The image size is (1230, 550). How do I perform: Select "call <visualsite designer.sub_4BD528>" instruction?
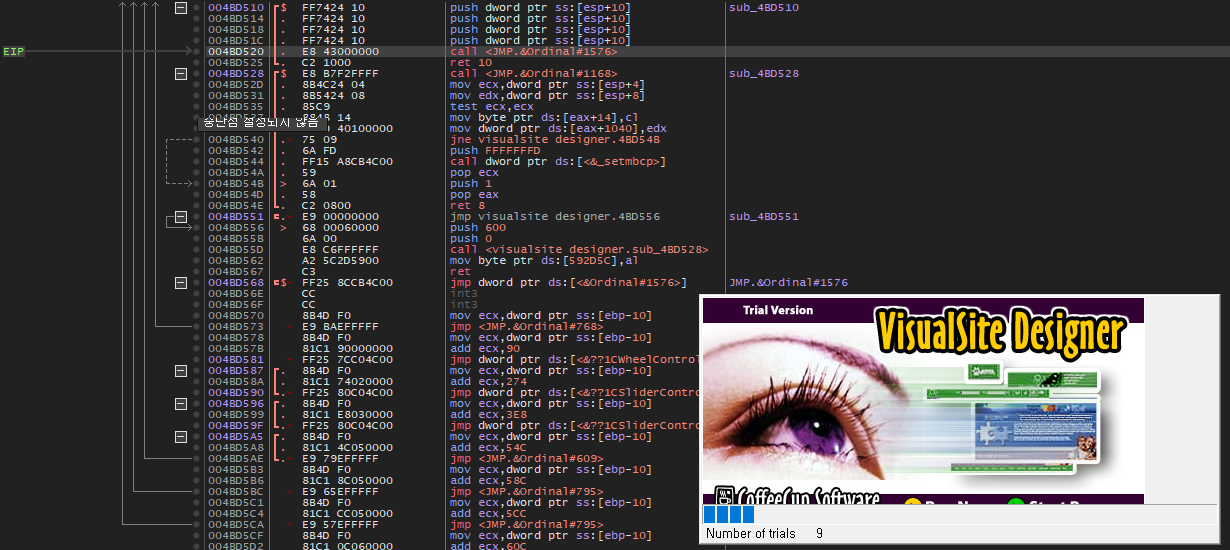[579, 249]
